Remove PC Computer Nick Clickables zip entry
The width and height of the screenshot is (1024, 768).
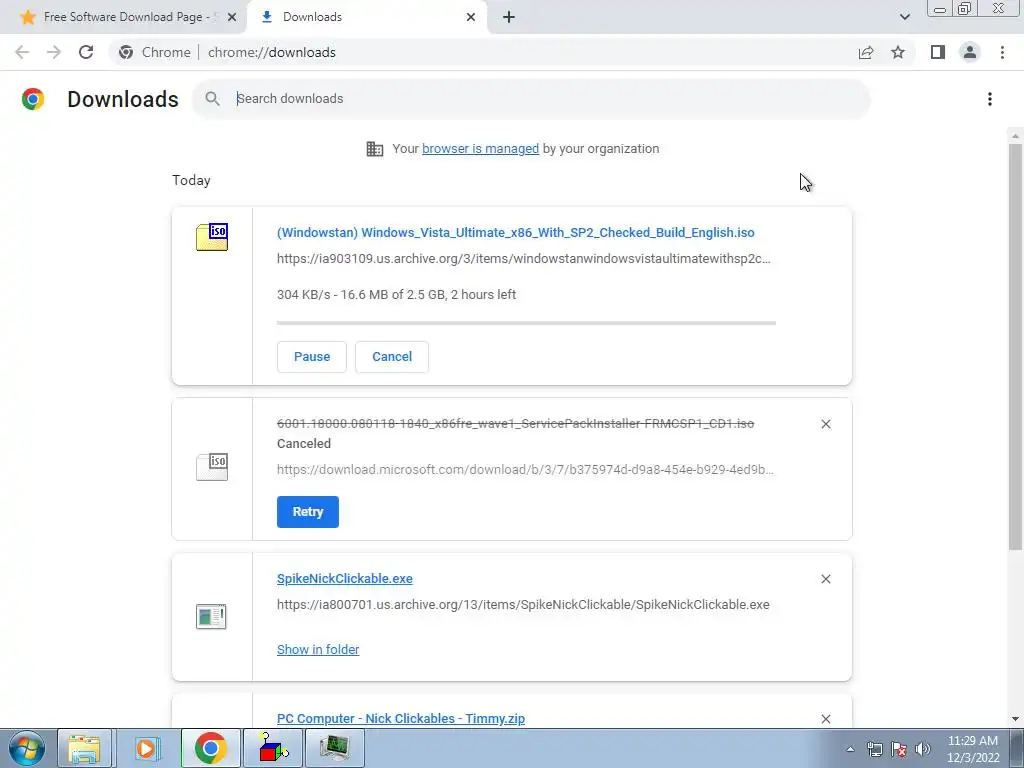tap(825, 719)
